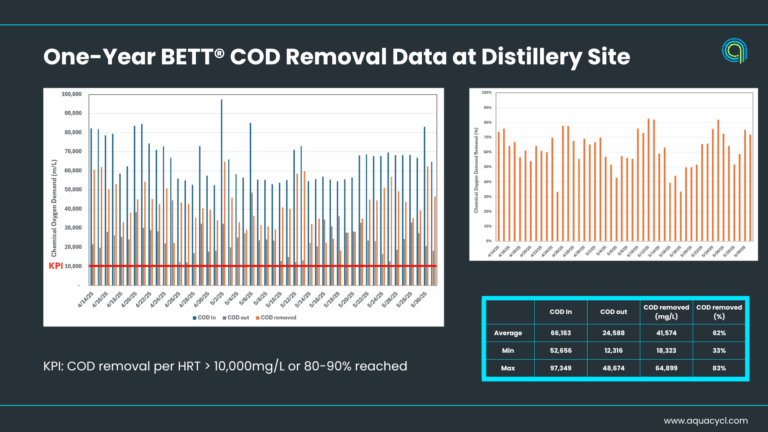Image resolution: width=768 pixels, height=432 pixels.
Task: Click the 'Chemical Oxygen Demand (m/L)' axis title
Action: 54,208
